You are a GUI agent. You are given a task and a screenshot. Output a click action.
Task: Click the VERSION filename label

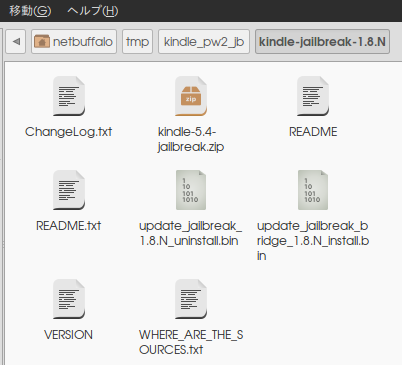[69, 335]
